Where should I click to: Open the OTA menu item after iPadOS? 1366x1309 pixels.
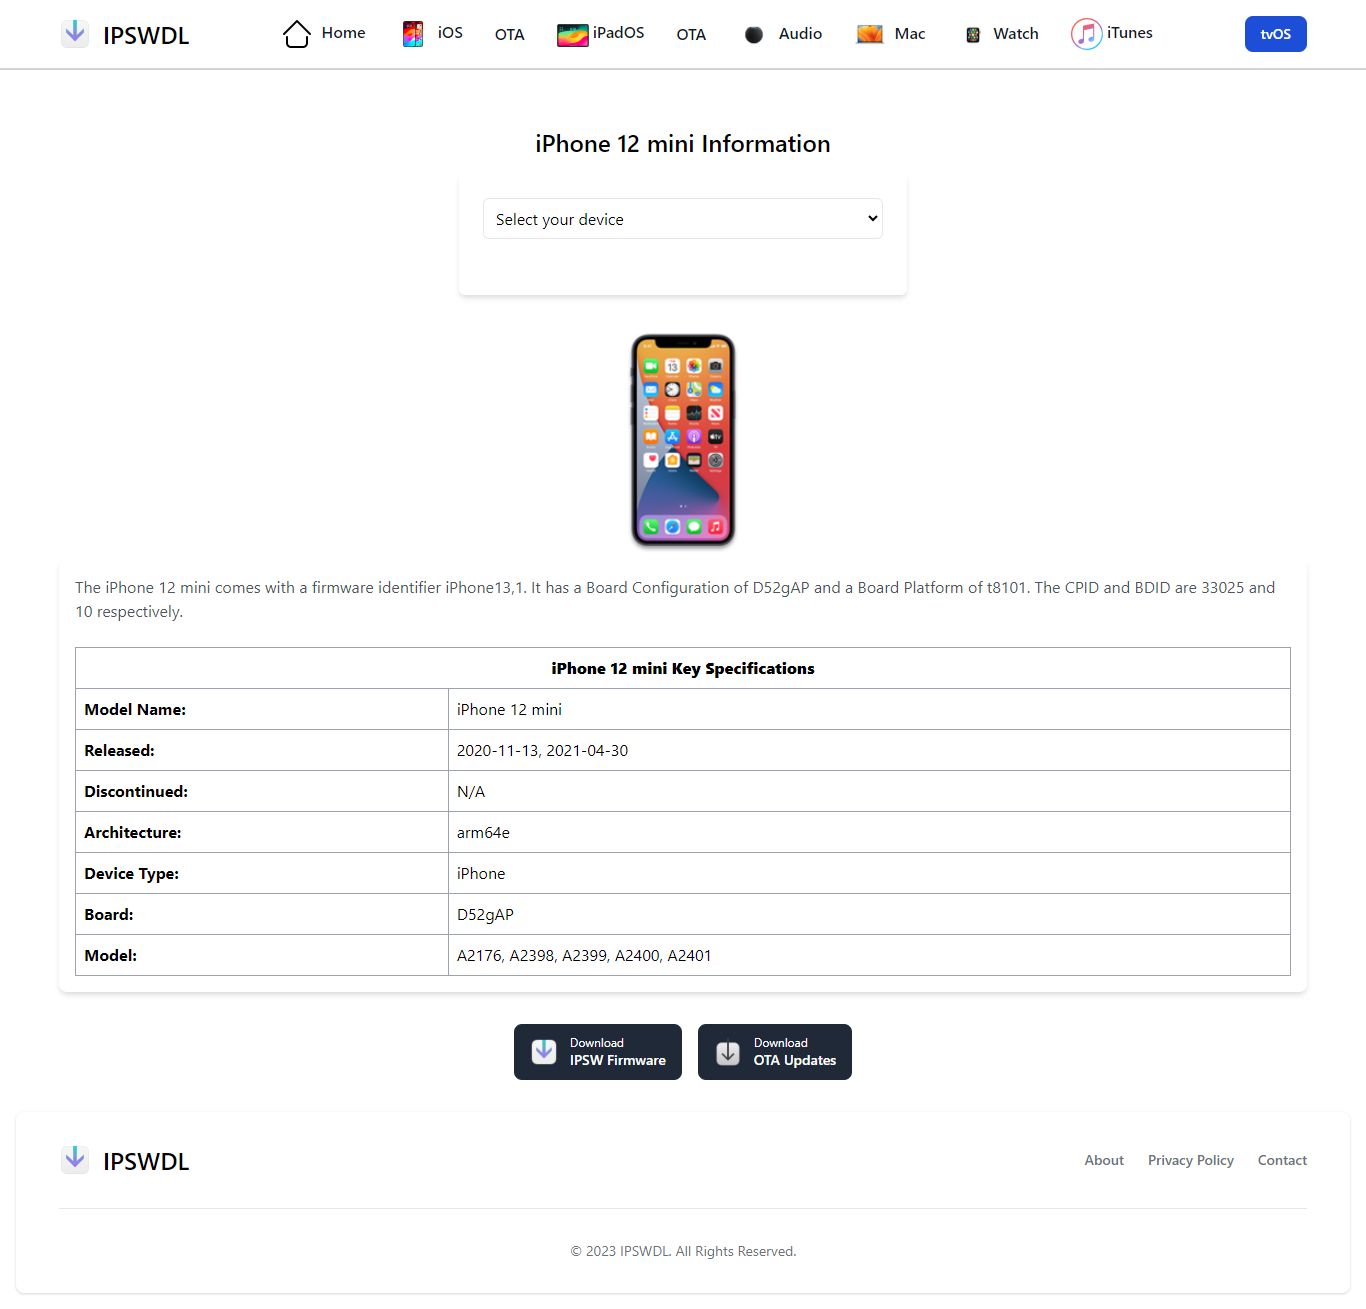691,35
